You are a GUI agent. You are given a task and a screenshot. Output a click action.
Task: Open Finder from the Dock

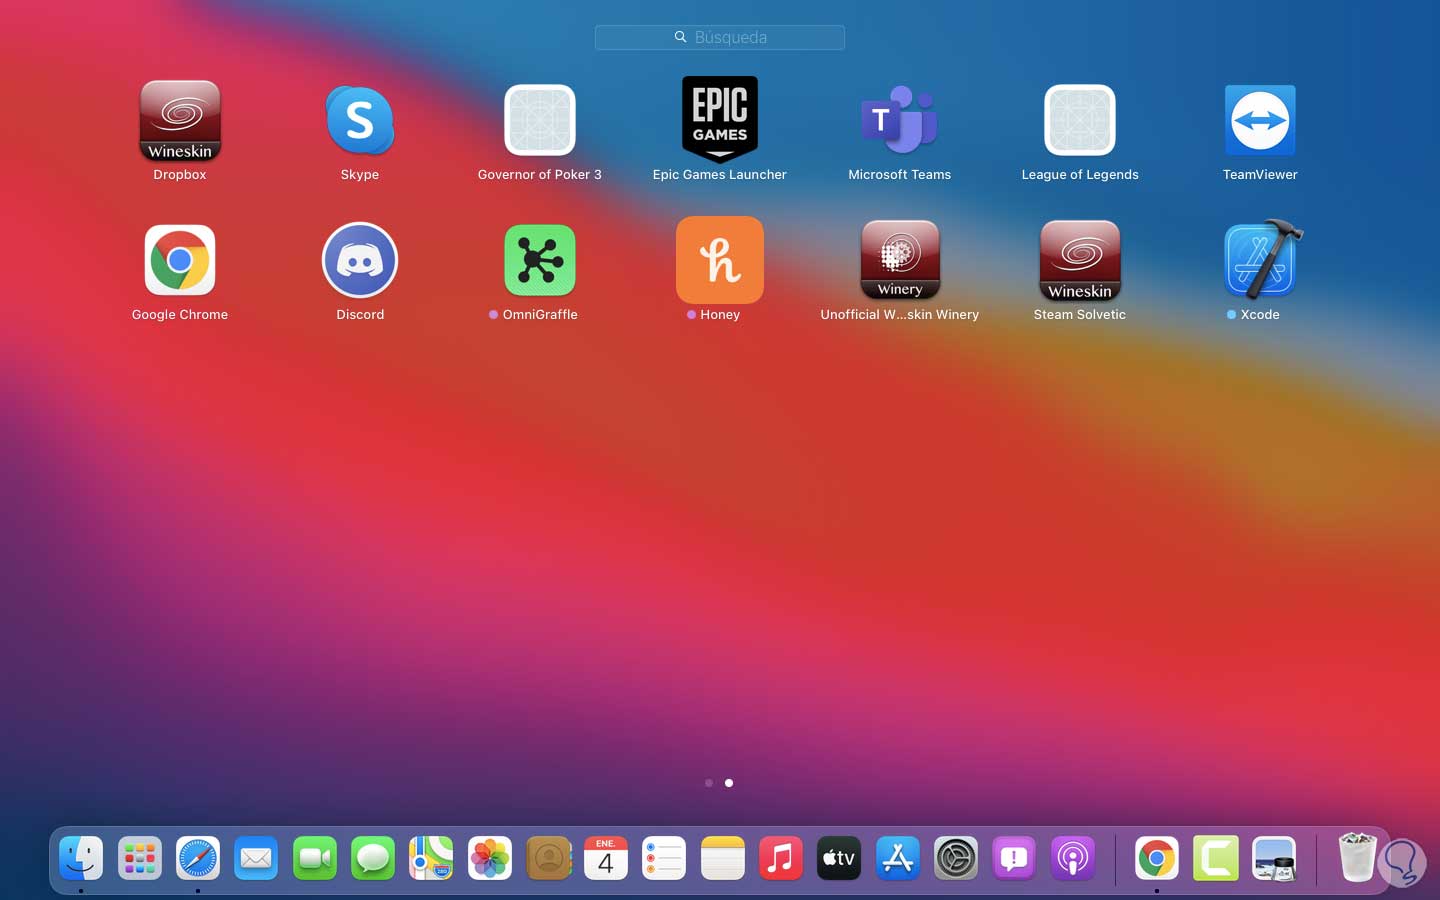[81, 858]
